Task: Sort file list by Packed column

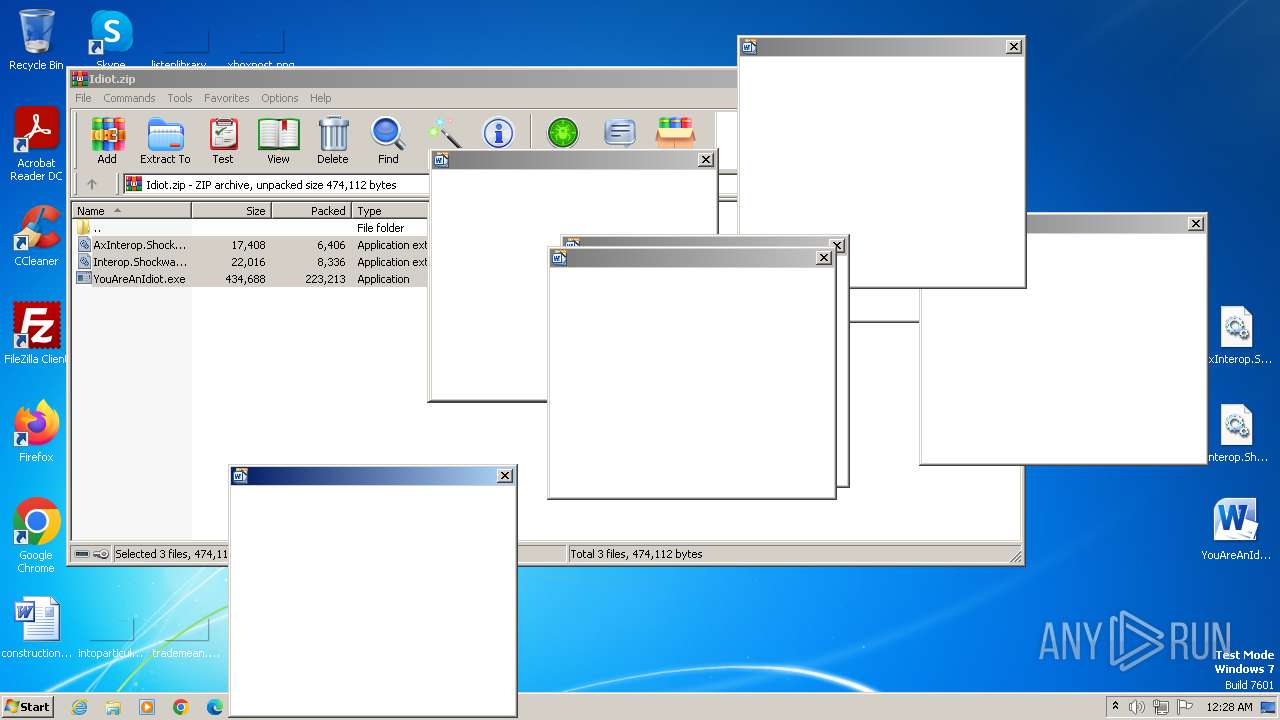Action: (311, 211)
